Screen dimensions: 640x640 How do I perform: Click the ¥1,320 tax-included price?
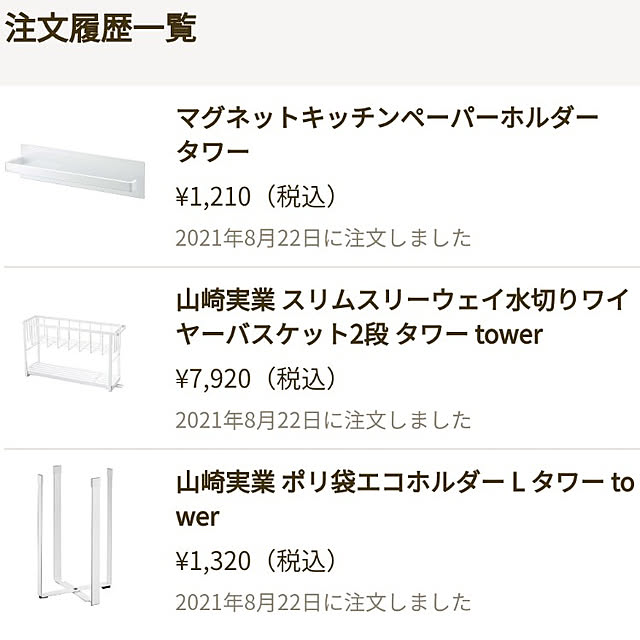256,561
